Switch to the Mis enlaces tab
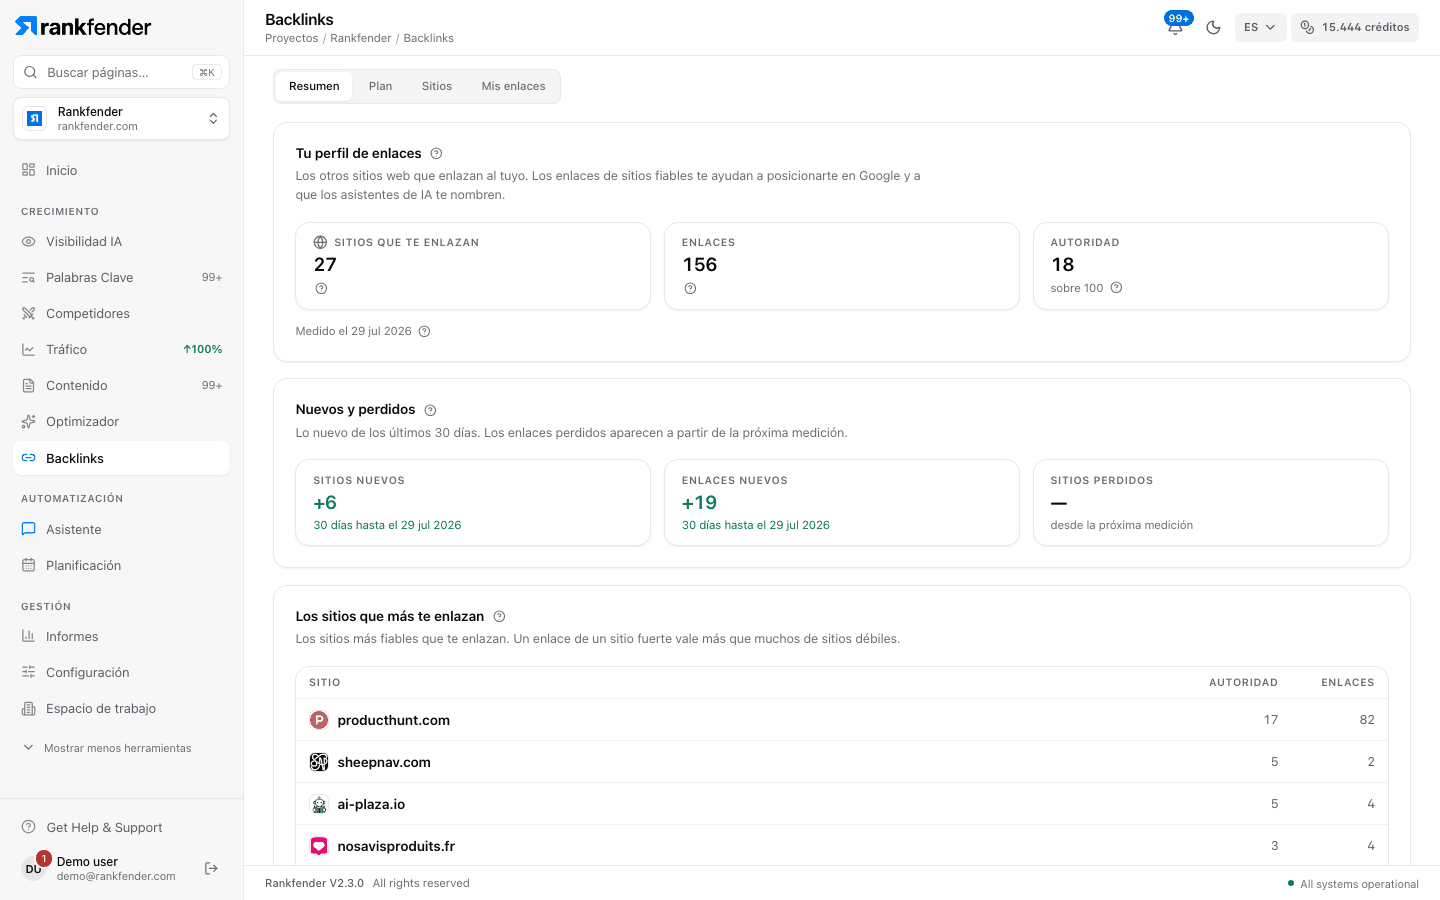1440x900 pixels. click(x=513, y=86)
